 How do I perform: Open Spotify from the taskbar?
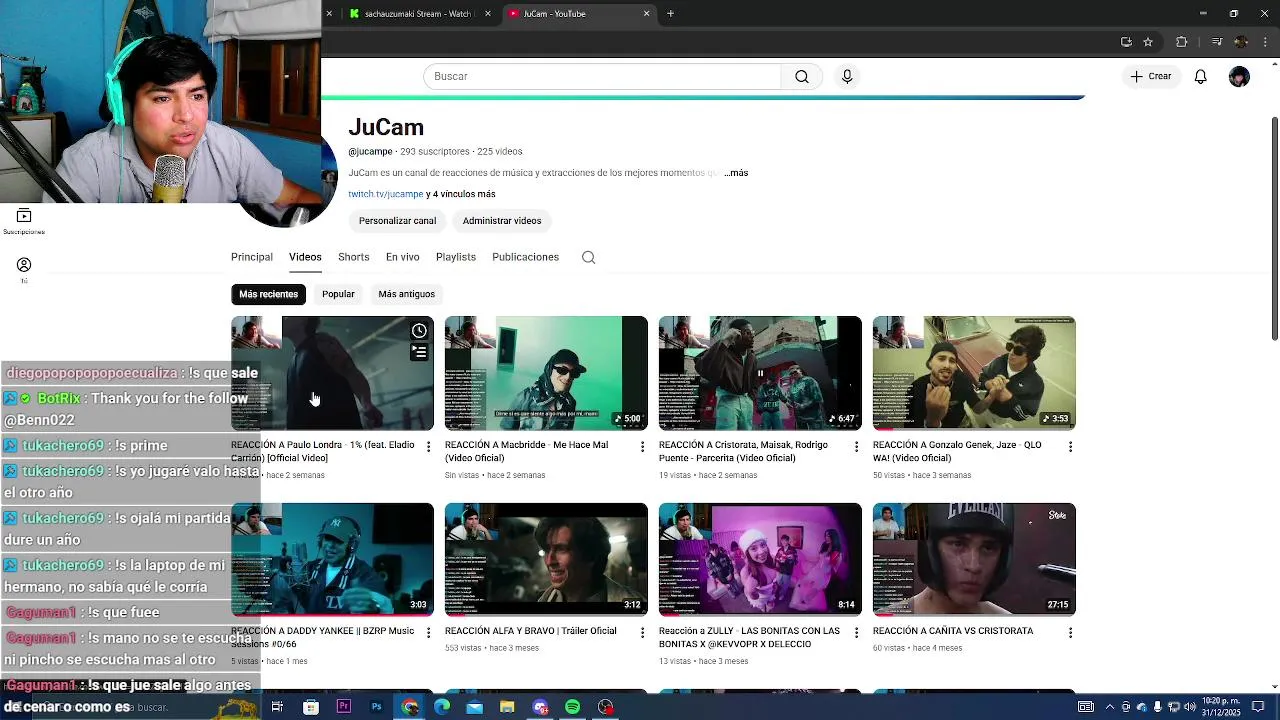[x=572, y=707]
